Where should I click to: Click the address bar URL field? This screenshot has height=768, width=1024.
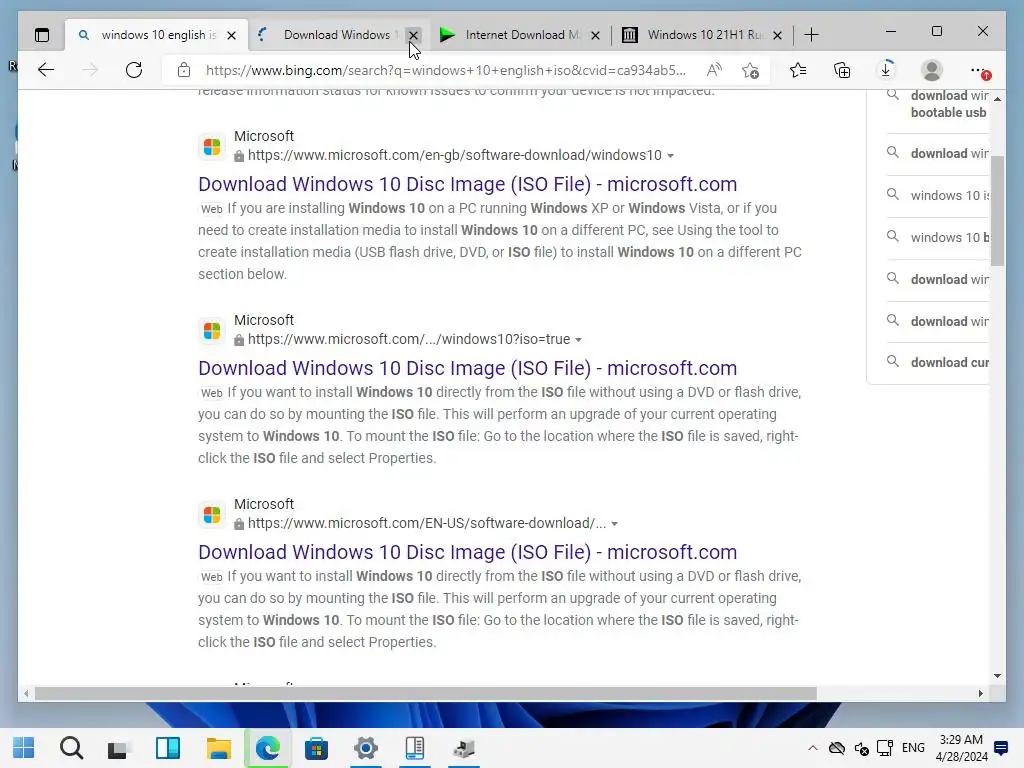[x=445, y=70]
